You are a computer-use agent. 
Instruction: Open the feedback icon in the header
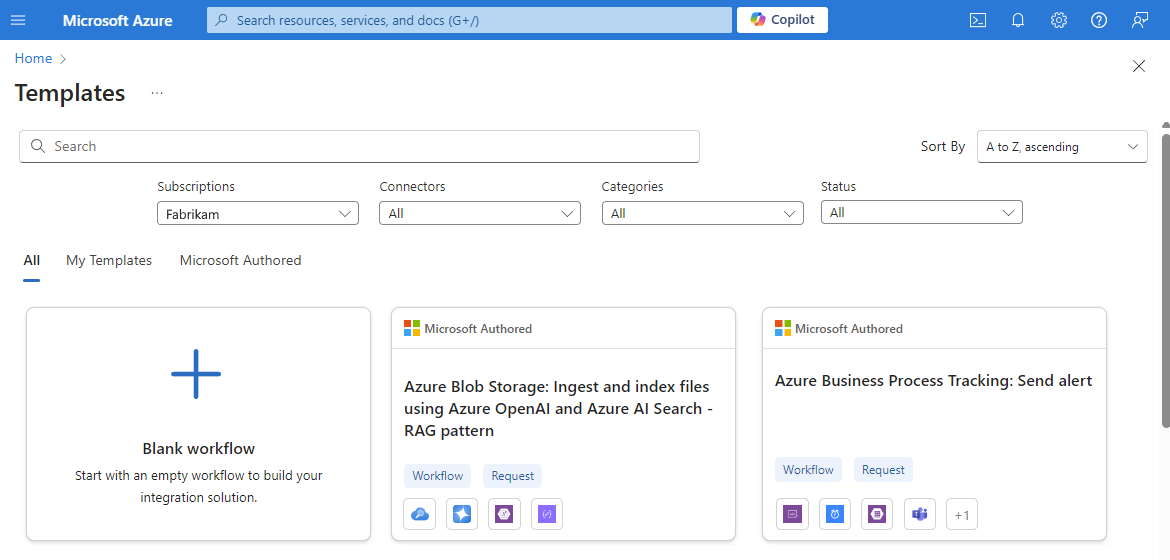coord(1140,20)
